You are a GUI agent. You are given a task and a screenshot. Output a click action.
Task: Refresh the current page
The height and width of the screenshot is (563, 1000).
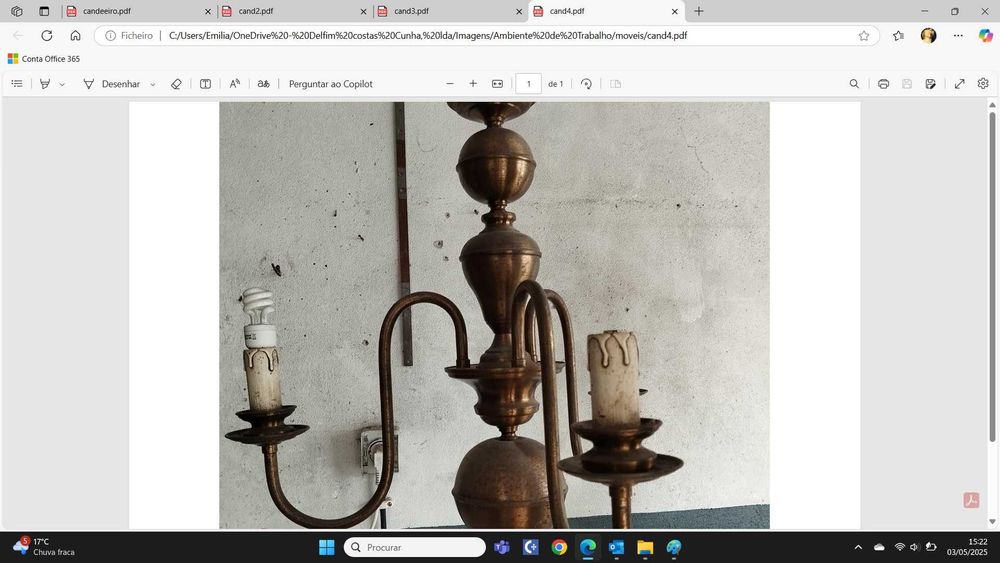pos(47,36)
